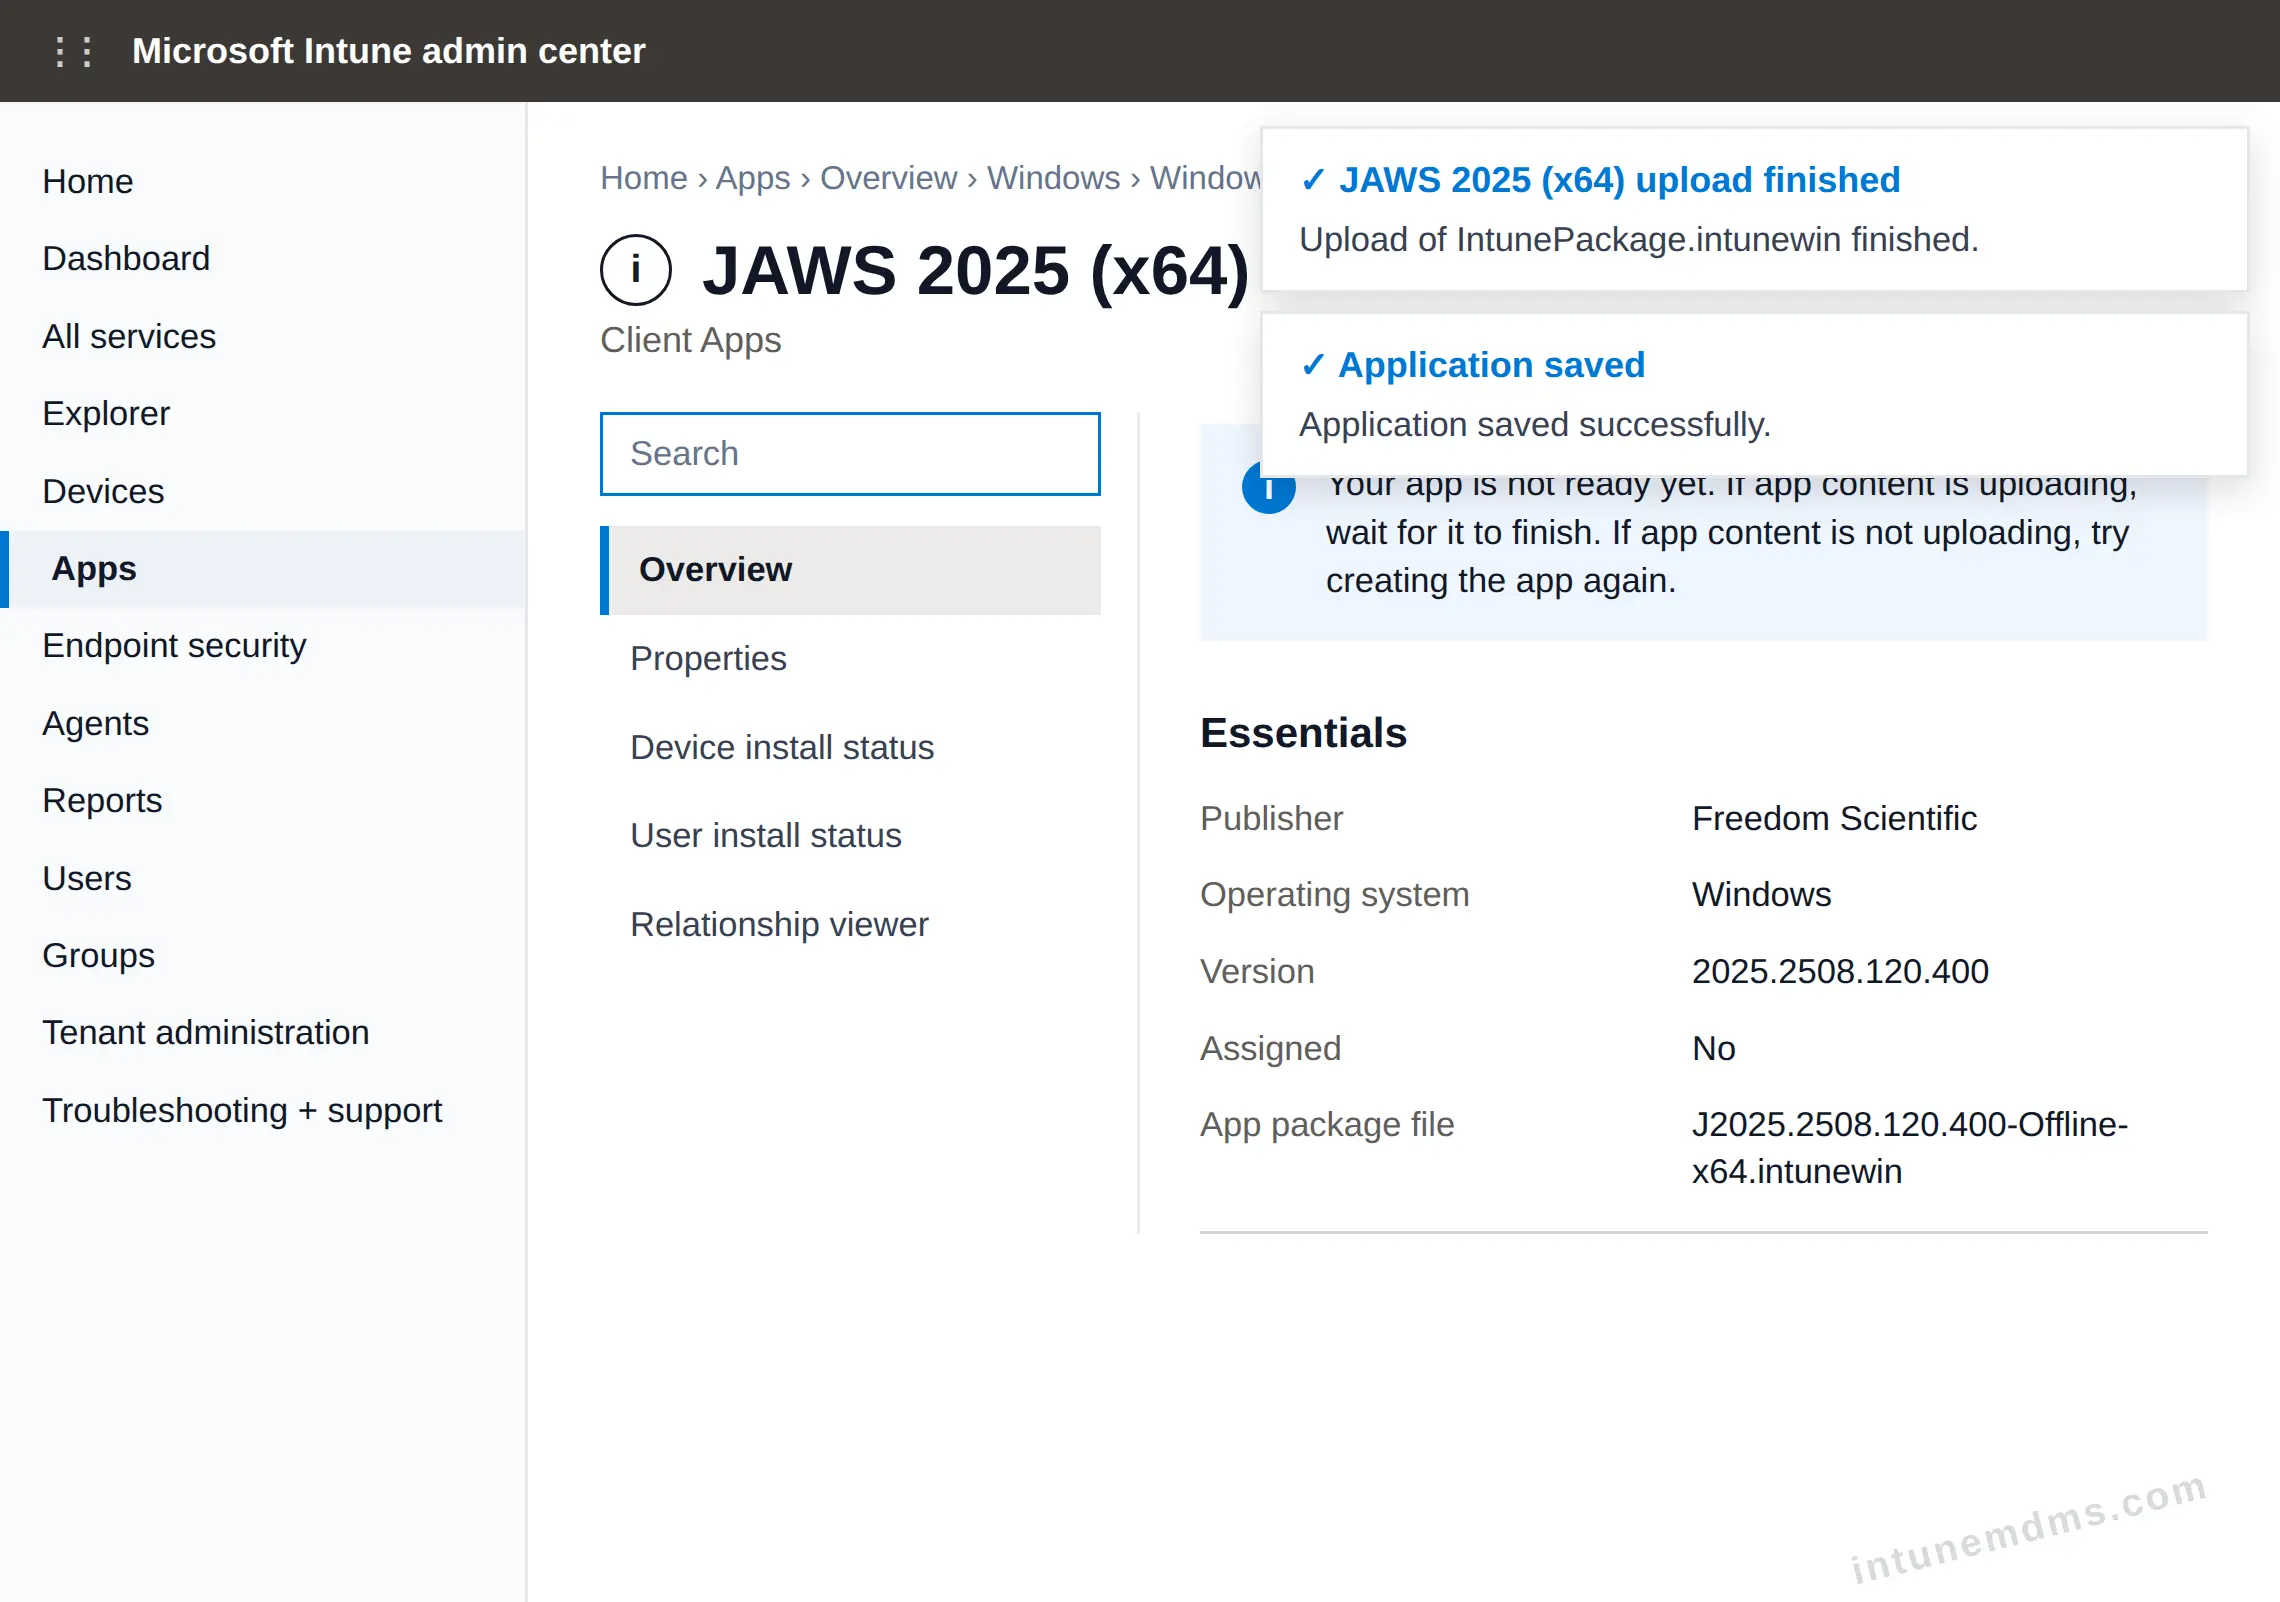Select the Overview tab in app menu
Image resolution: width=2280 pixels, height=1602 pixels.
click(850, 570)
